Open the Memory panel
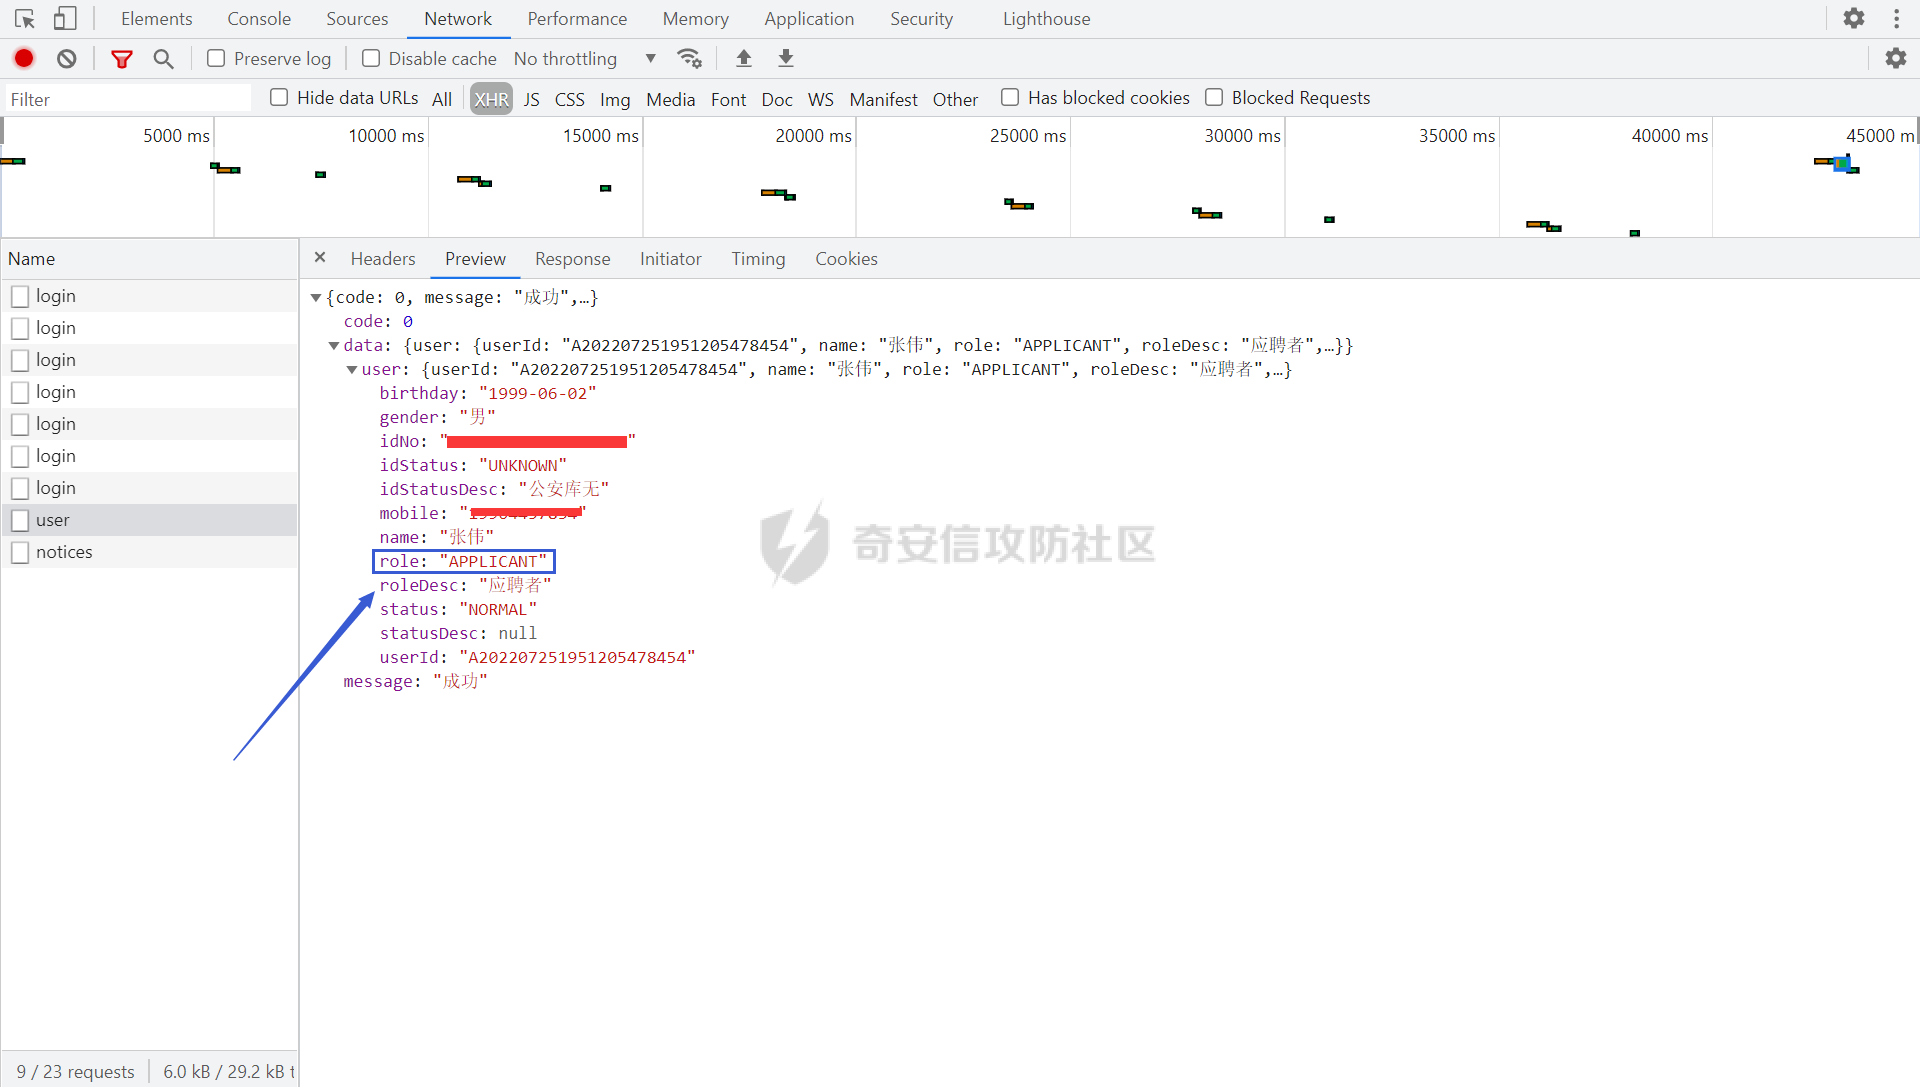Viewport: 1920px width, 1087px height. pos(695,19)
